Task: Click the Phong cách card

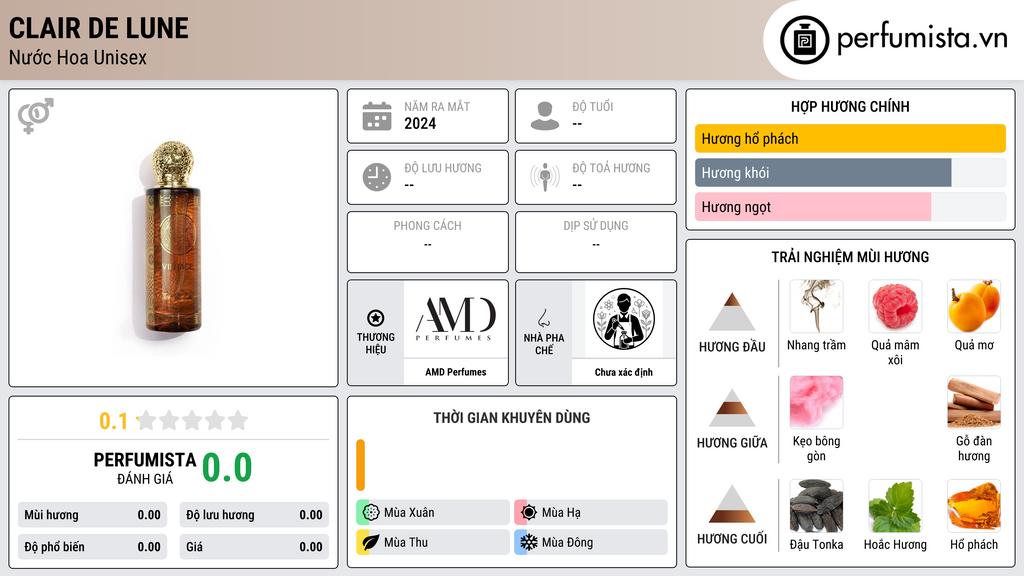Action: pos(428,242)
